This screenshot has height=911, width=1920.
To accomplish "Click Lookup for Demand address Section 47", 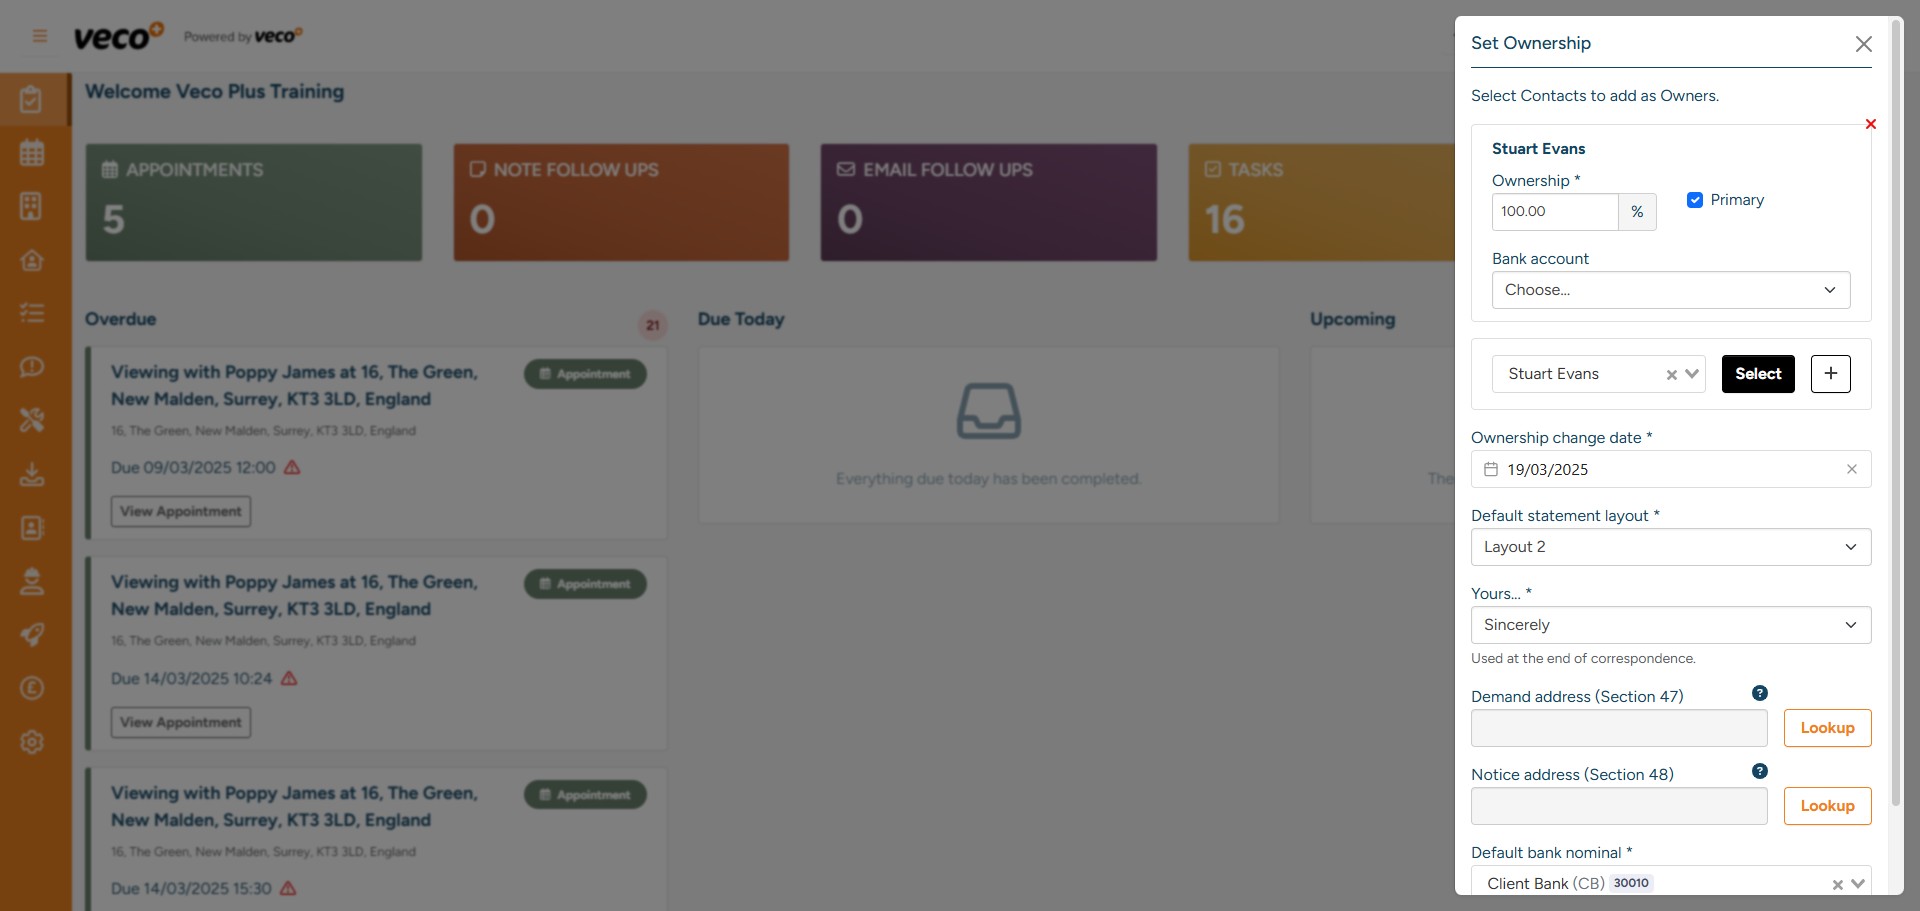I will (1827, 728).
